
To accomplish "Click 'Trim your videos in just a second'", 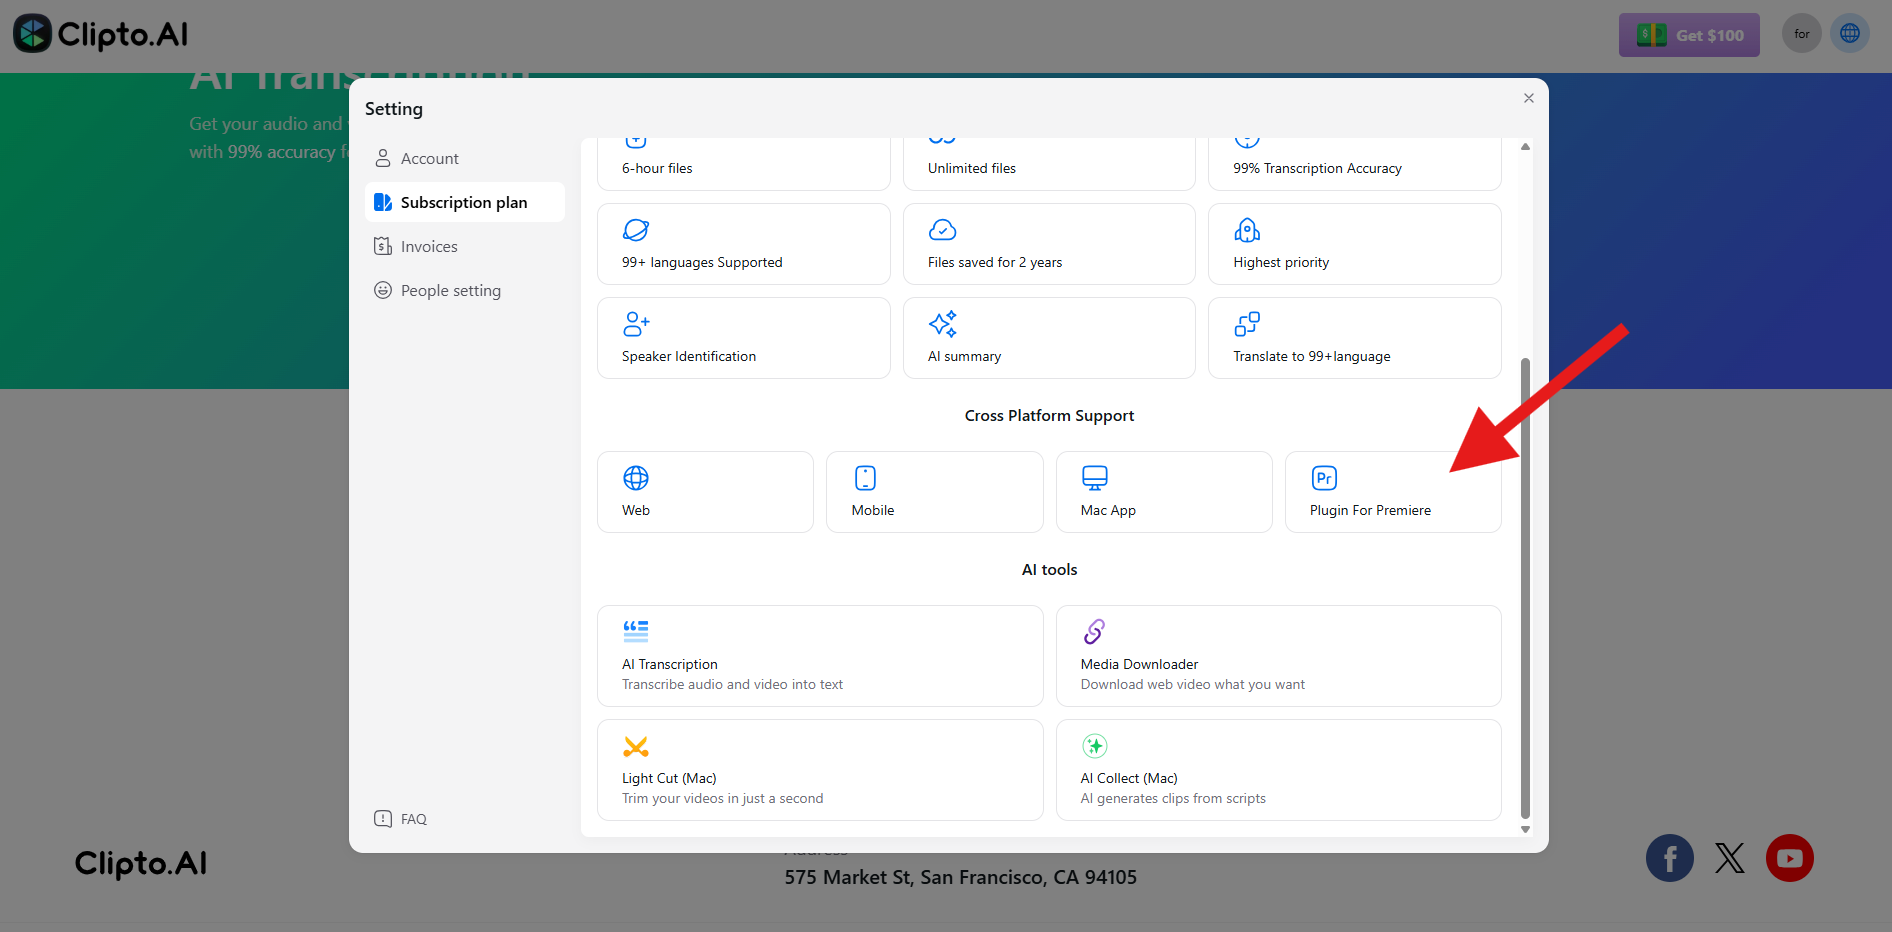I will (x=722, y=798).
